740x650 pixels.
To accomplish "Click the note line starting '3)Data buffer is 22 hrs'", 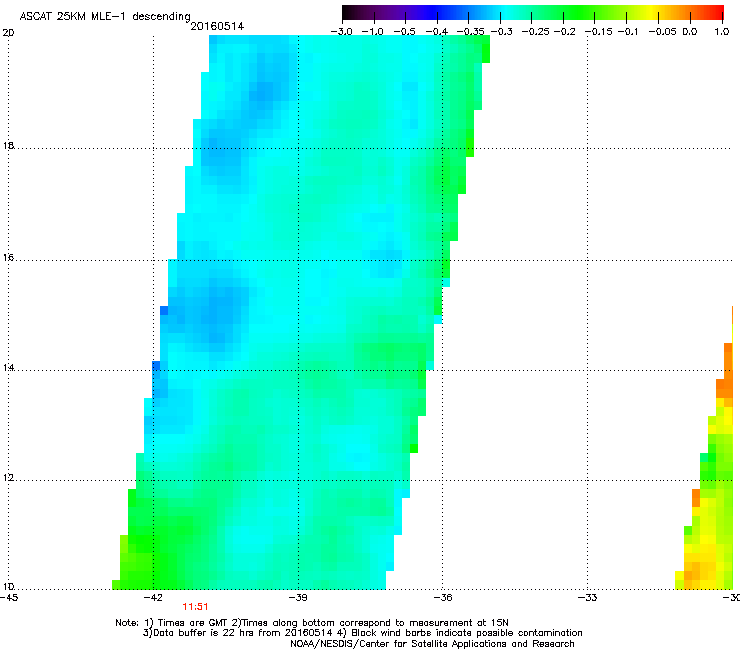I will point(362,633).
